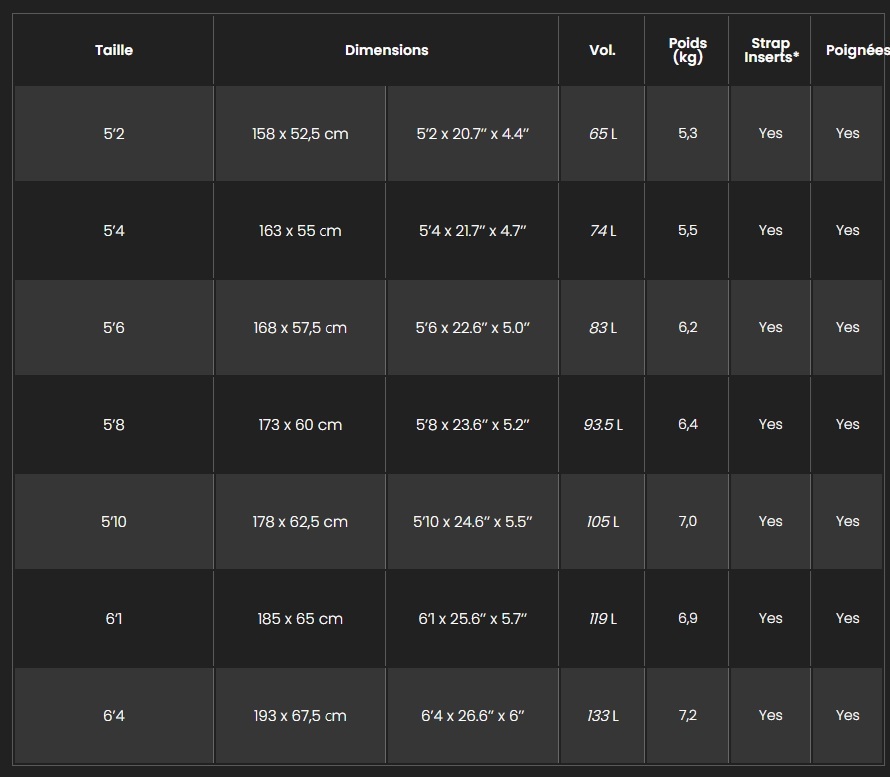Click the 5'8 x 23.6" x 5.2" cell
The height and width of the screenshot is (777, 890).
pyautogui.click(x=473, y=425)
